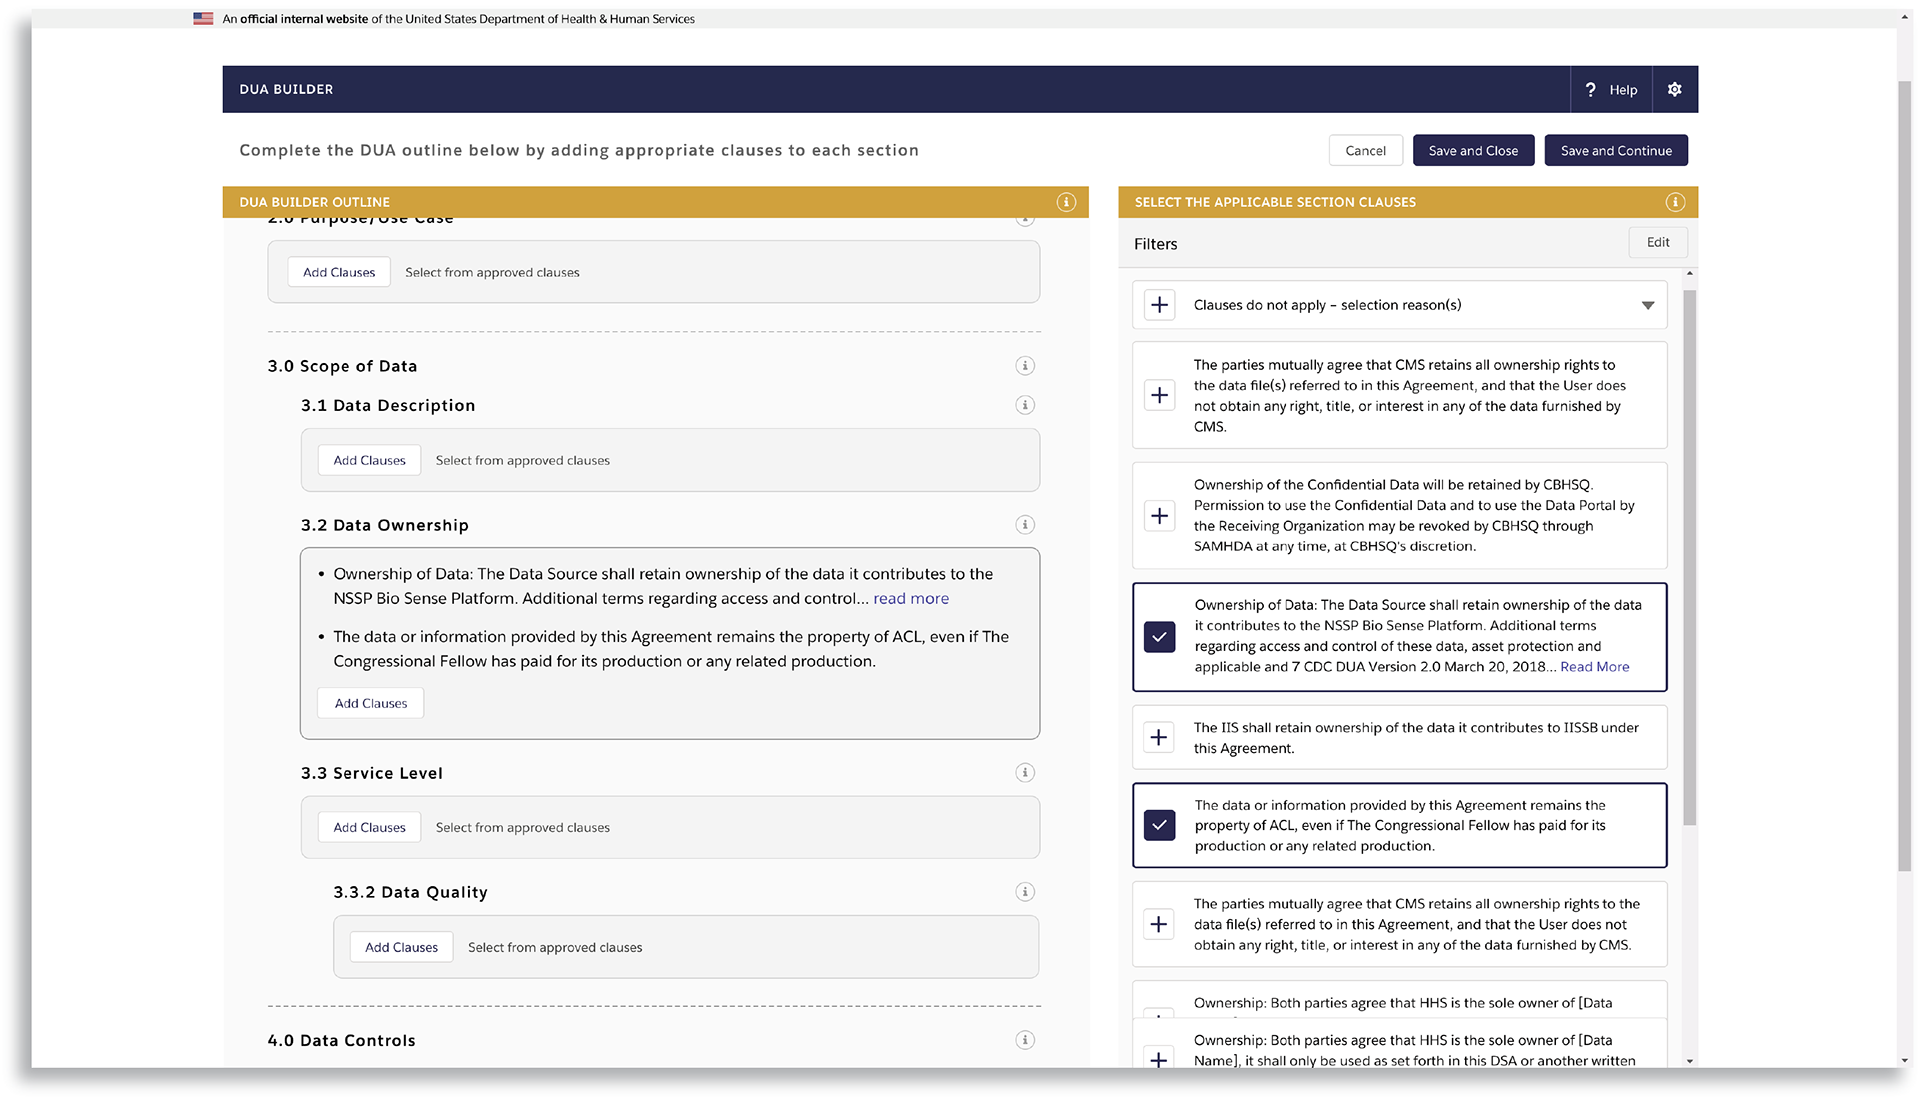Expand clause text with Read More link
Viewport: 1920px width, 1097px height.
tap(1594, 667)
